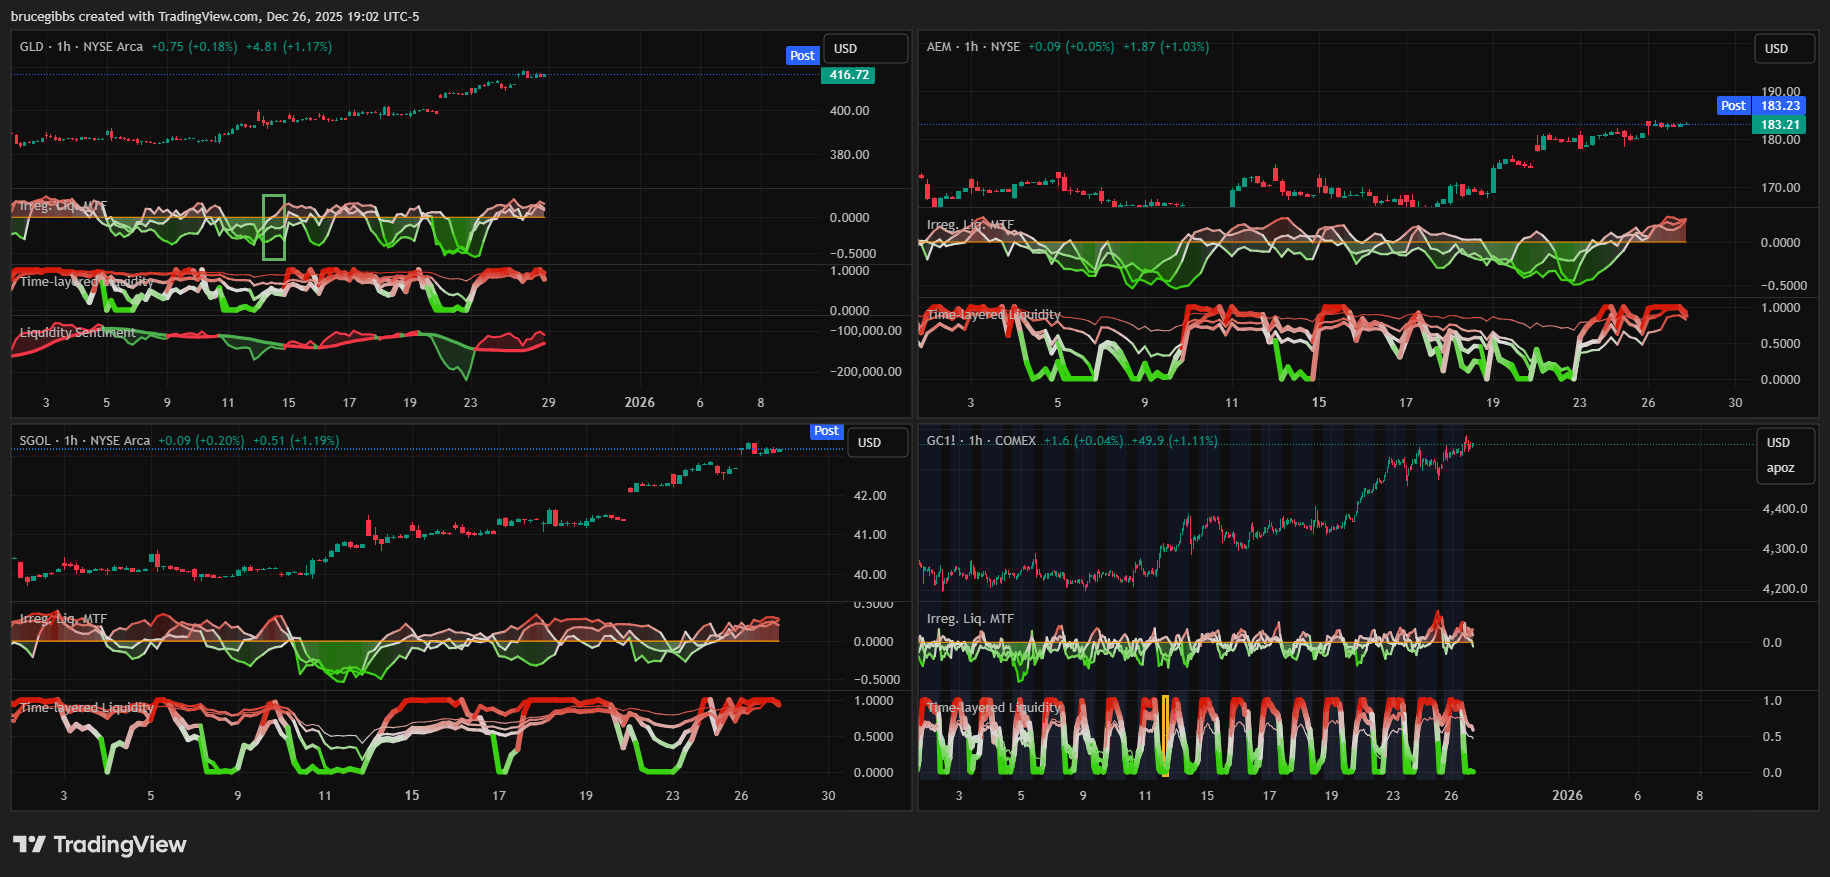Image resolution: width=1830 pixels, height=877 pixels.
Task: Click the green 183.21 price label on AEM
Action: point(1779,125)
